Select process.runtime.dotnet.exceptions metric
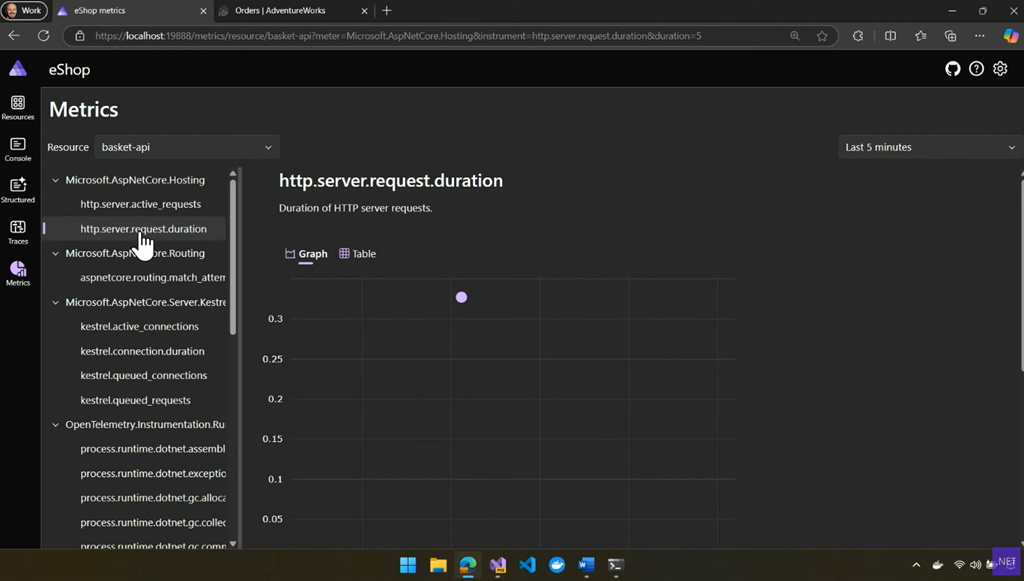 153,473
